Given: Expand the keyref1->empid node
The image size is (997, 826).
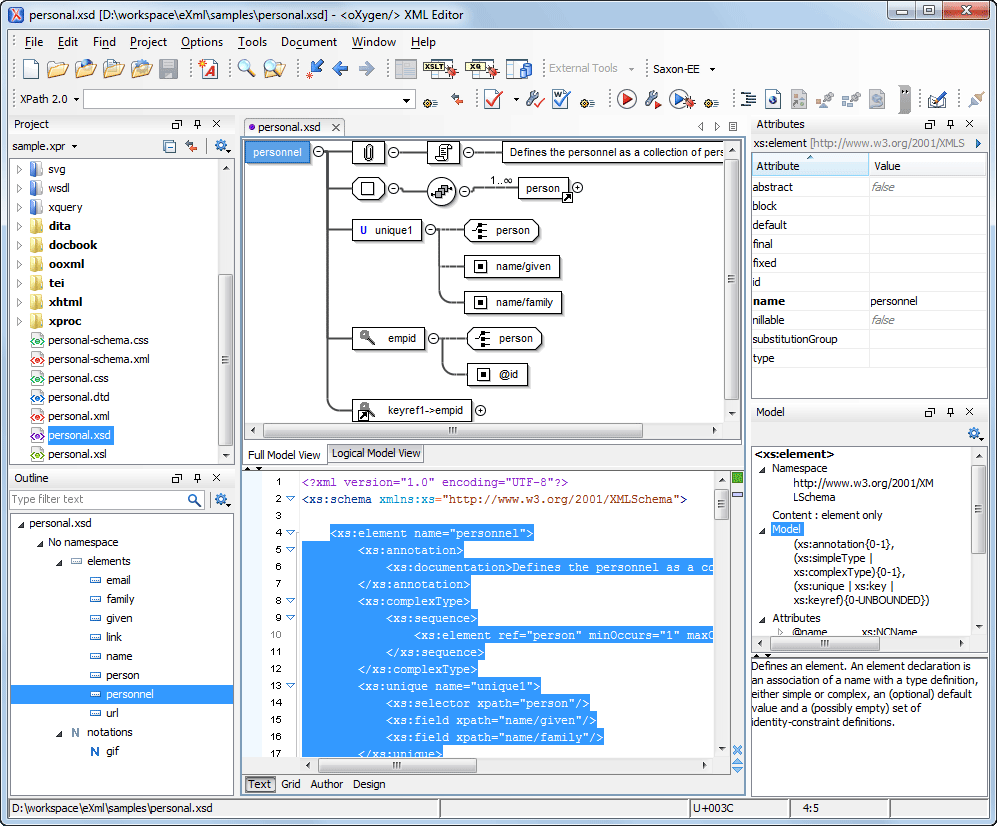Looking at the screenshot, I should 480,410.
